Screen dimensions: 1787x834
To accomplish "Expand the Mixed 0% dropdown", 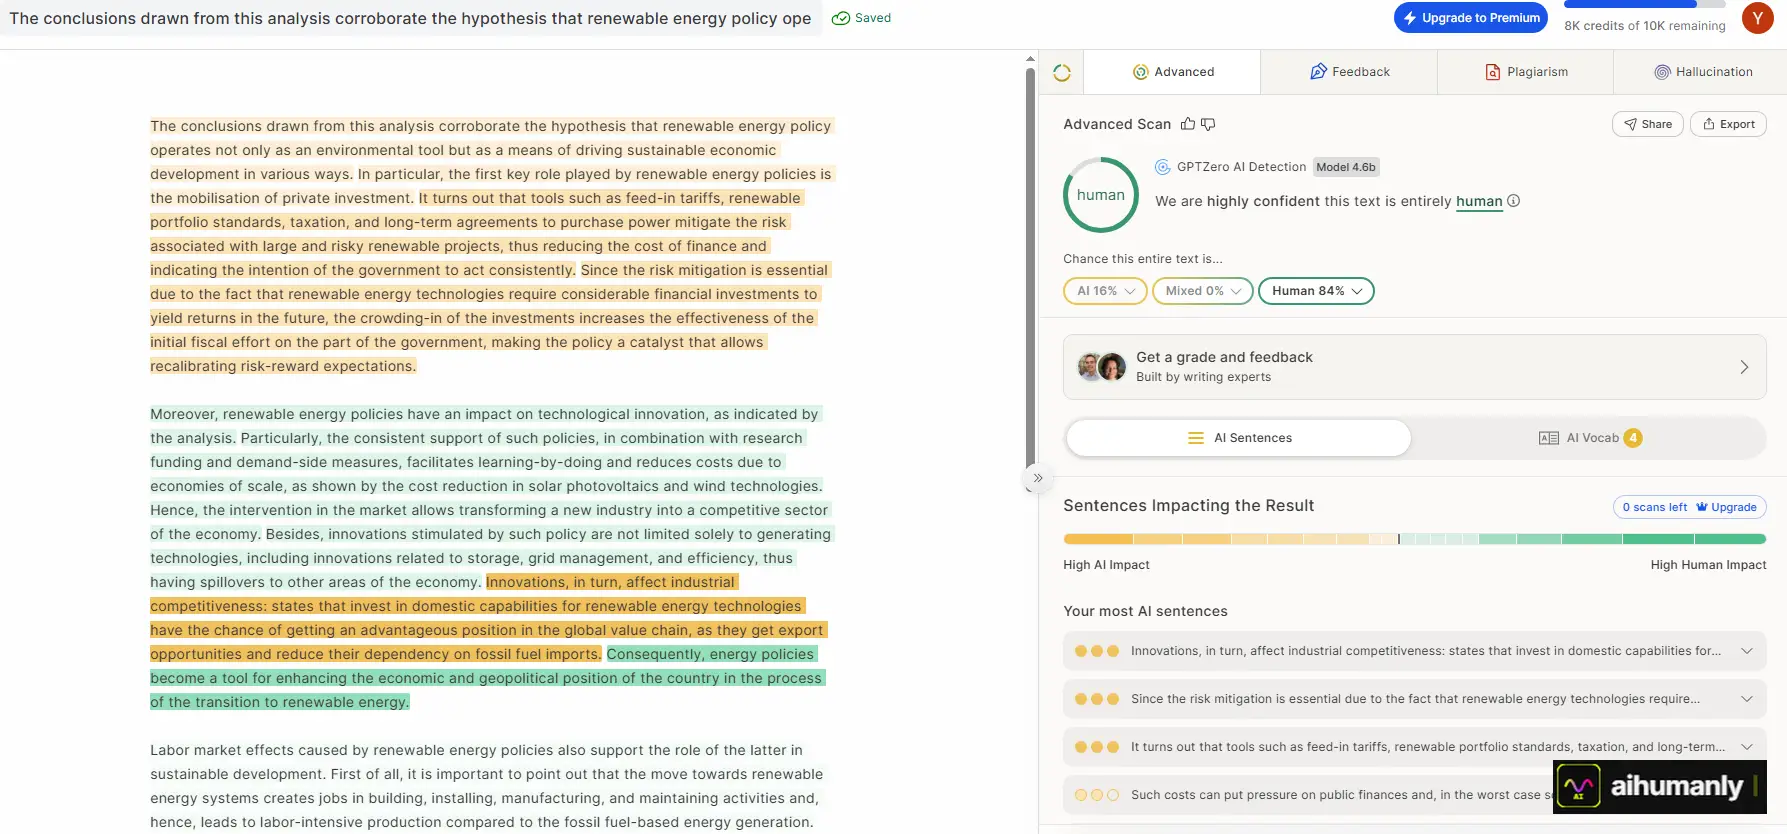I will pos(1203,291).
